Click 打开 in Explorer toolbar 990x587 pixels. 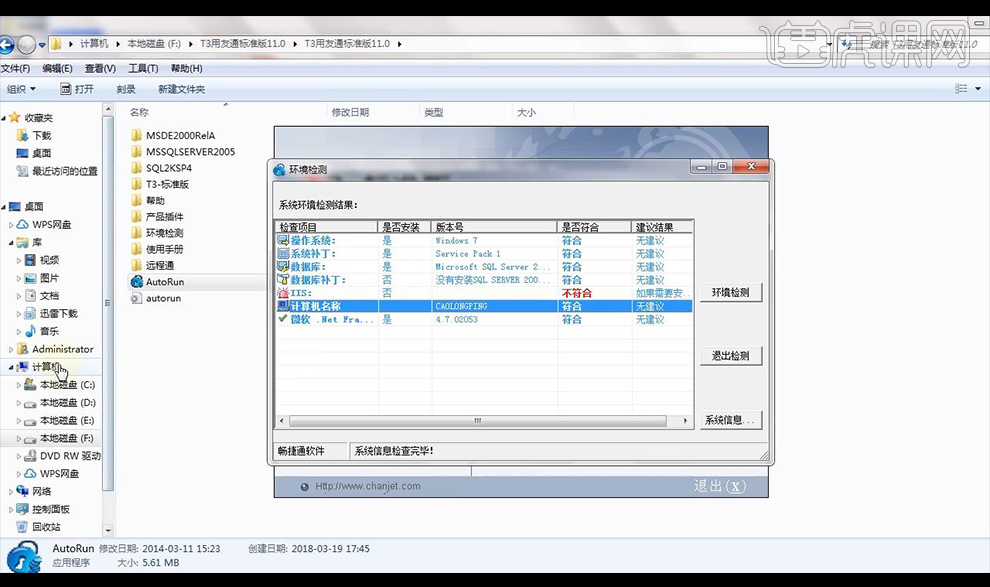pos(77,89)
